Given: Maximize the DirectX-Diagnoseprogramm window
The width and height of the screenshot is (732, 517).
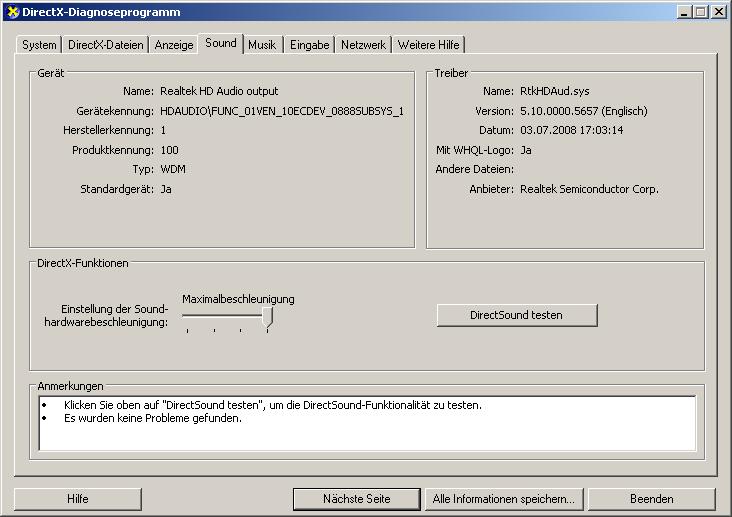Looking at the screenshot, I should (700, 12).
